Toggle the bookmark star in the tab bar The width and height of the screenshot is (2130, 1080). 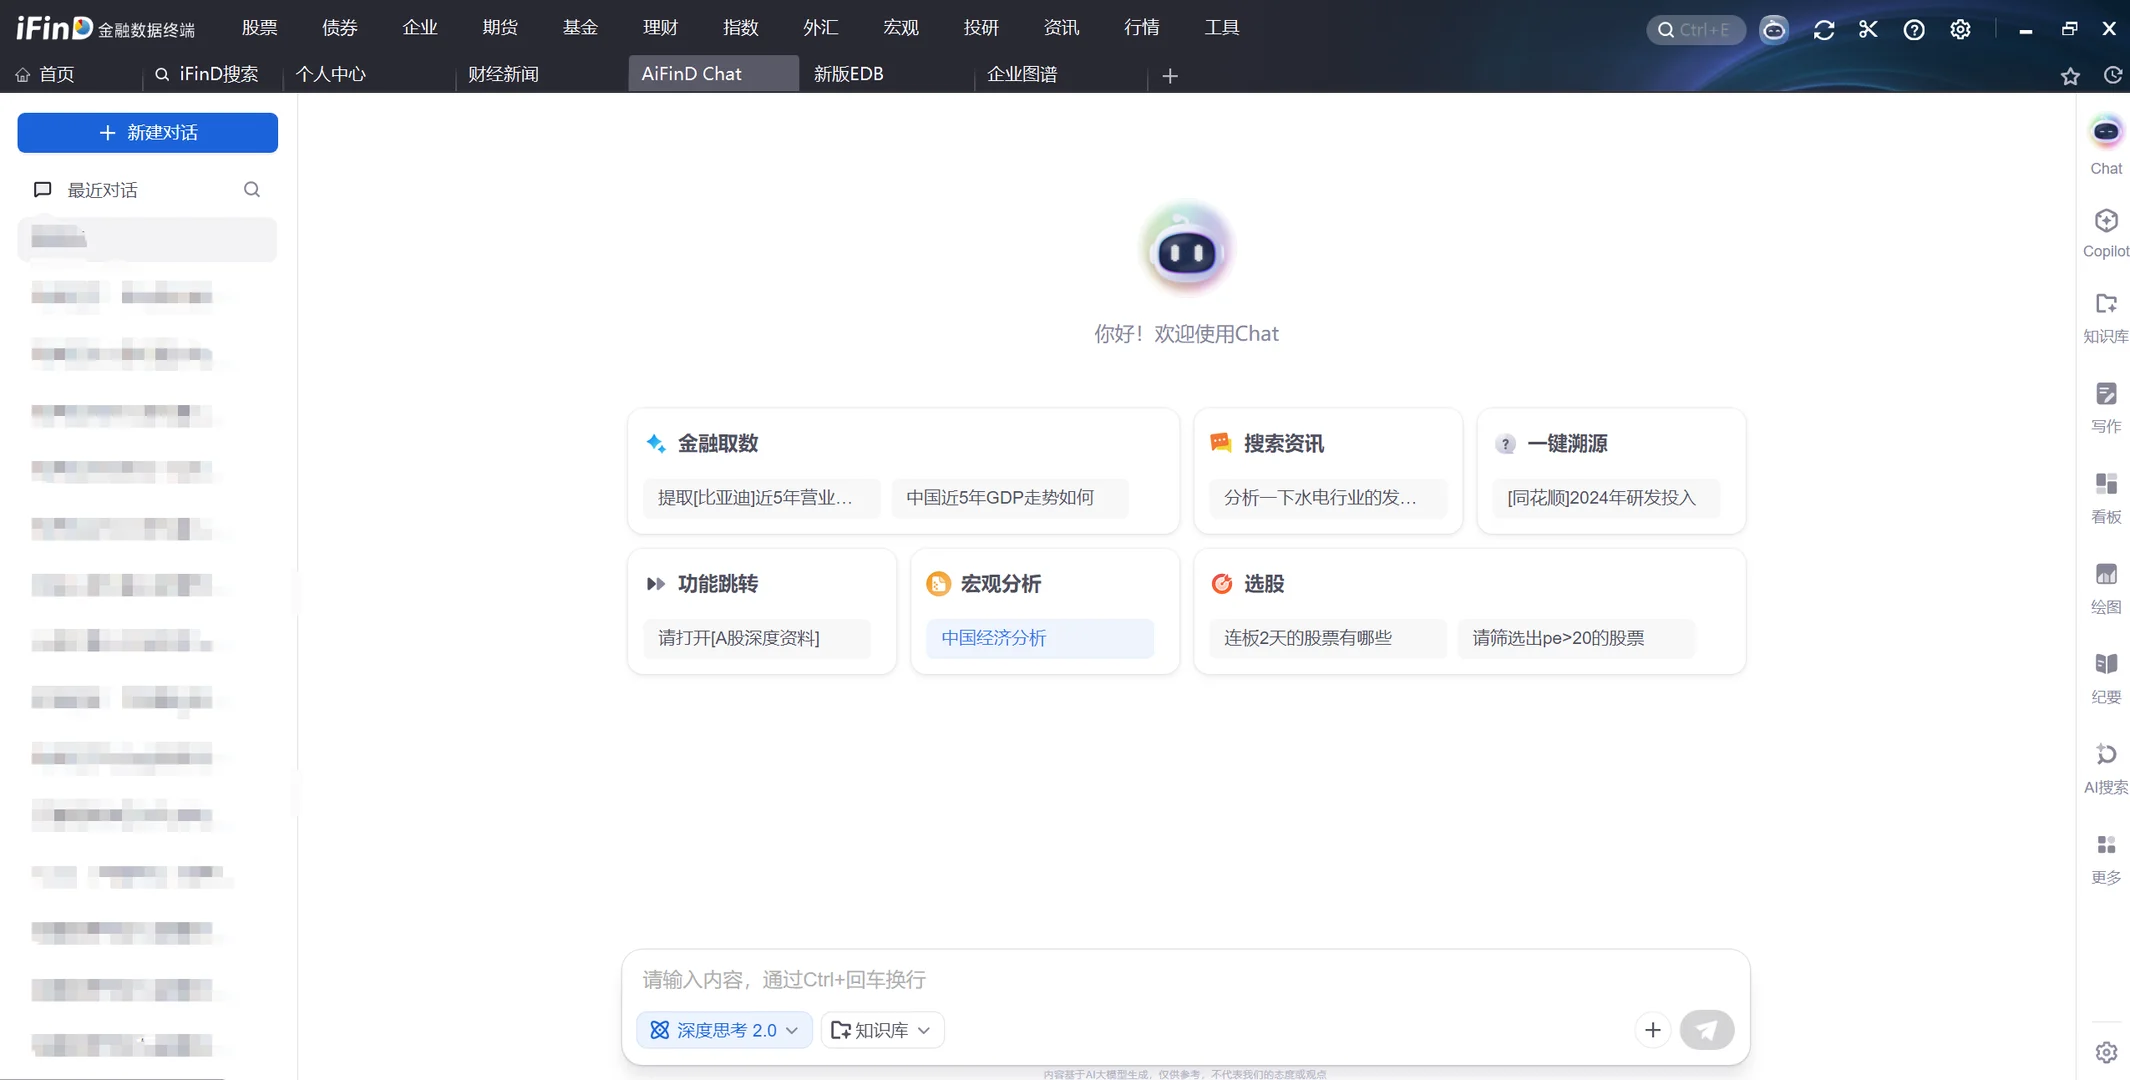(x=2071, y=75)
